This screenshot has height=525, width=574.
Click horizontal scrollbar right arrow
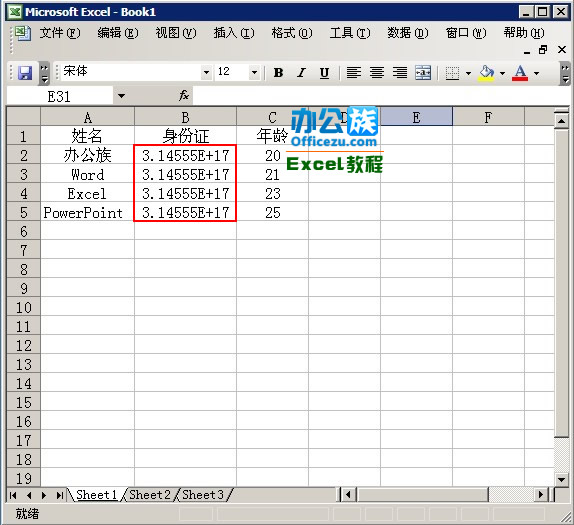(x=540, y=495)
